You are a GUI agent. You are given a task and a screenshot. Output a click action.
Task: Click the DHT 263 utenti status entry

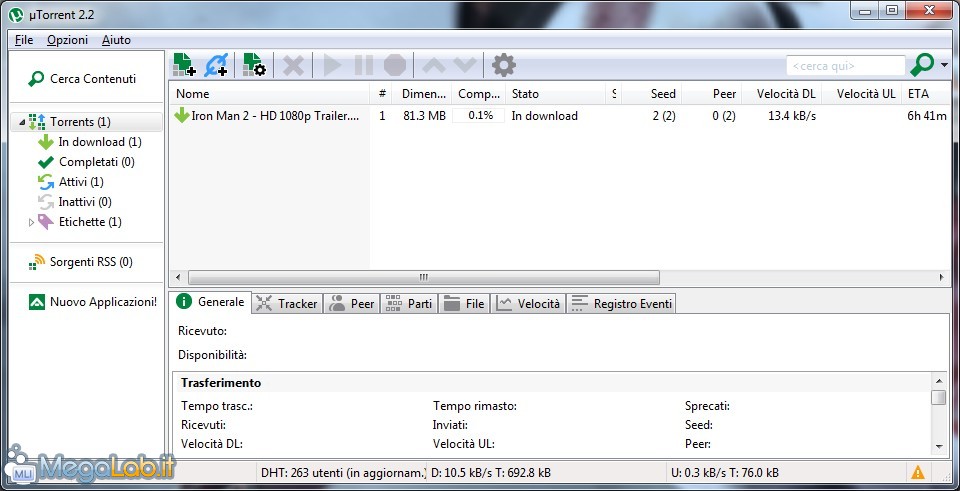(x=342, y=473)
